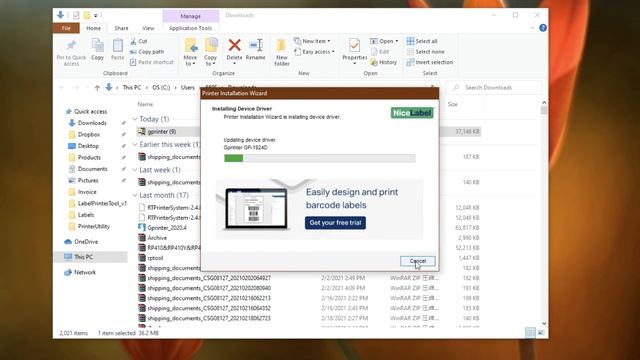This screenshot has width=640, height=360.
Task: Click Select none in ribbon
Action: [425, 52]
